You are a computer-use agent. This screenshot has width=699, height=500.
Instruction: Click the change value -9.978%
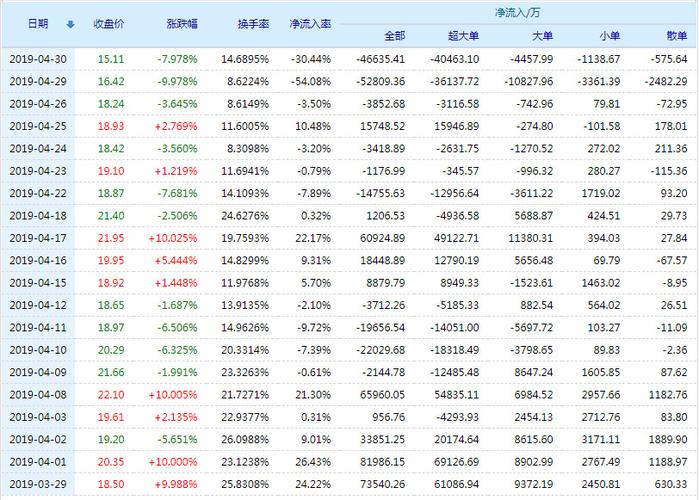click(x=177, y=82)
